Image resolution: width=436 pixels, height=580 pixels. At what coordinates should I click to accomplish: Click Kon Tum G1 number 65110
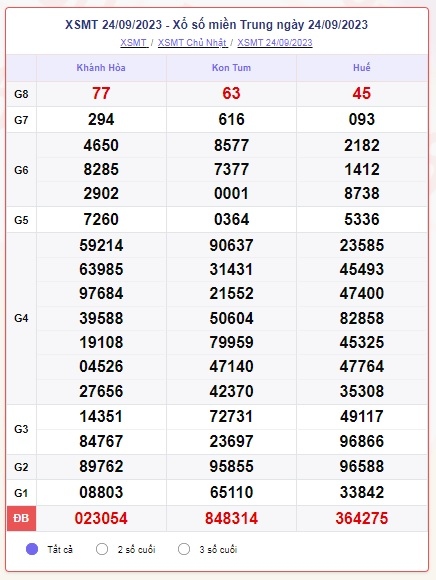click(231, 492)
